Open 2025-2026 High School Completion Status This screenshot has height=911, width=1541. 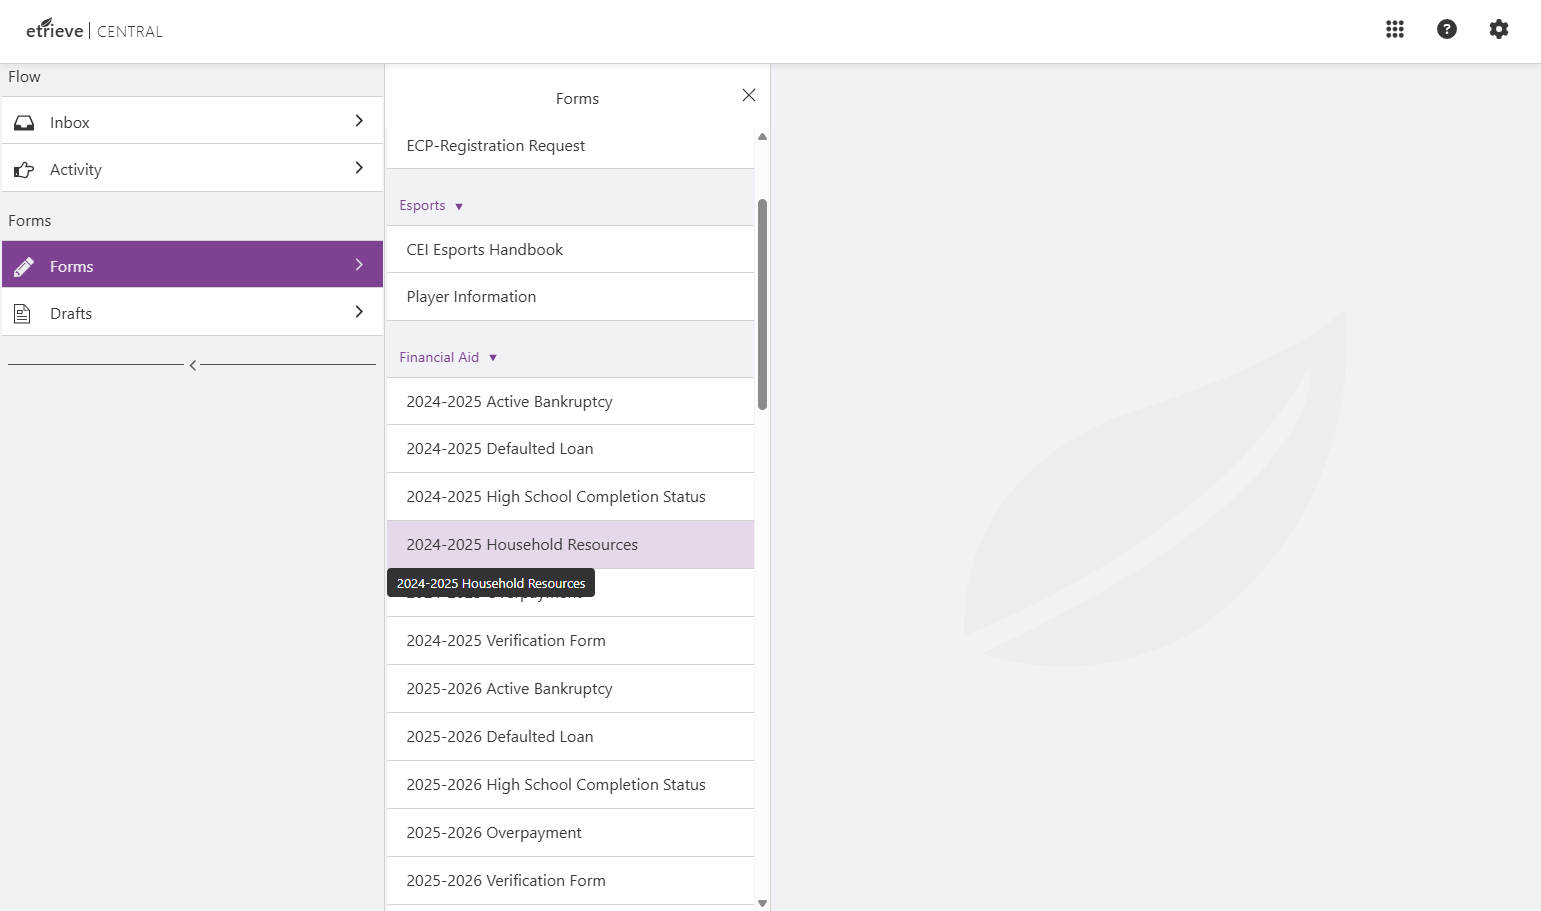tap(570, 785)
